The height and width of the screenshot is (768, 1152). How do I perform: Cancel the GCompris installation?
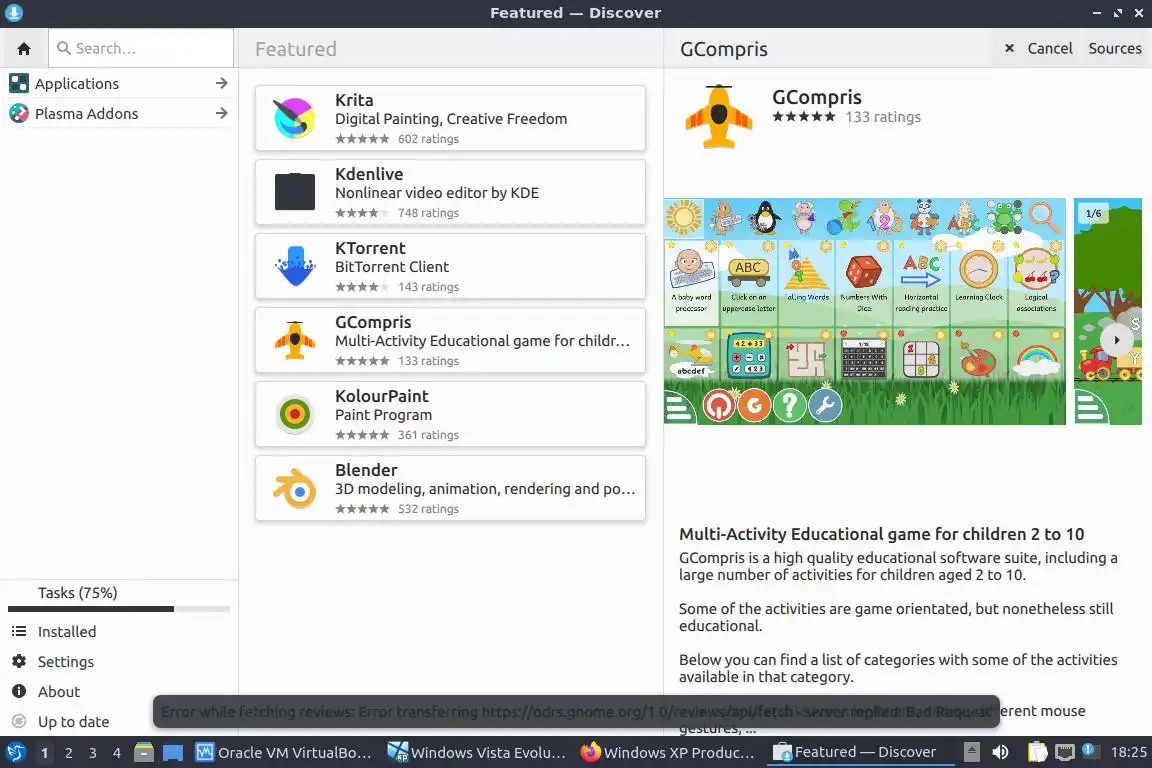pos(1039,49)
